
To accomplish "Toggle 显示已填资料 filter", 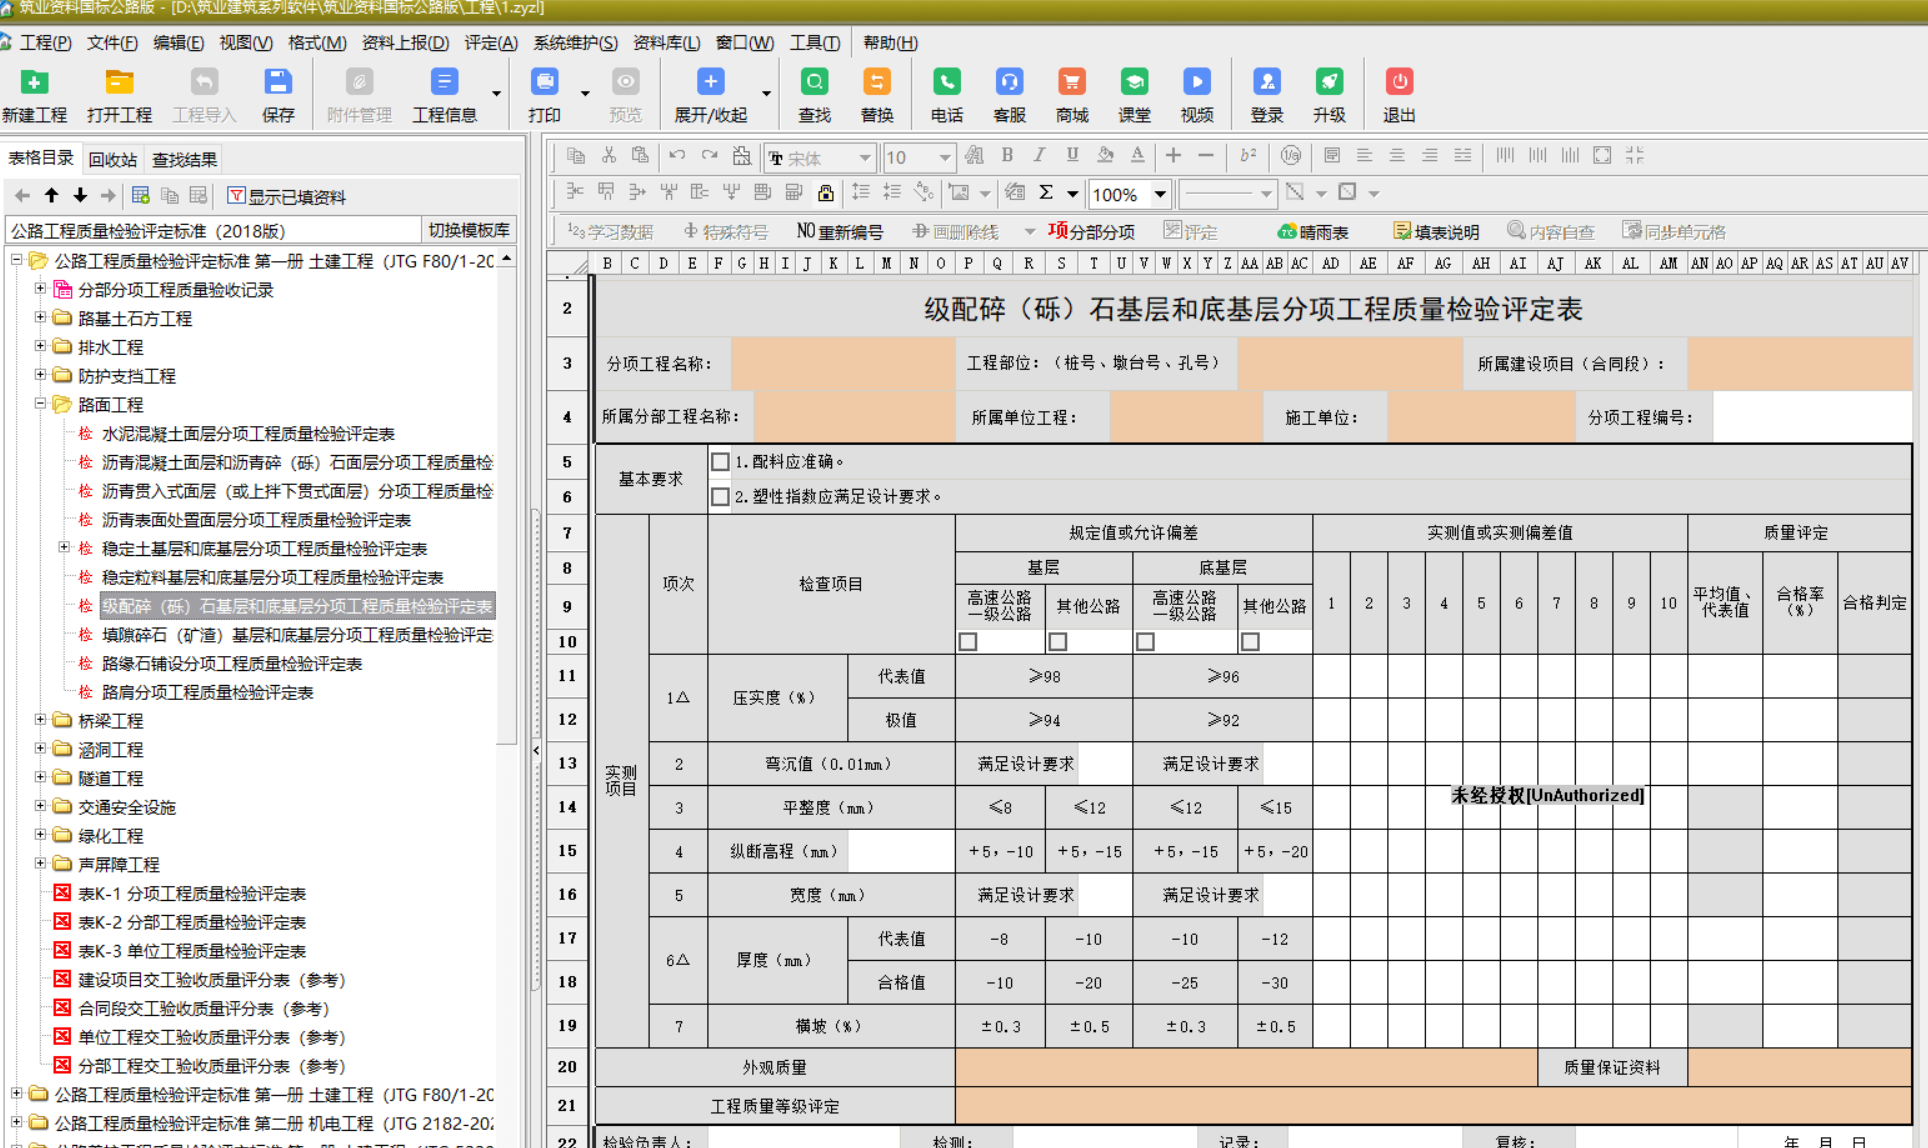I will pos(286,196).
